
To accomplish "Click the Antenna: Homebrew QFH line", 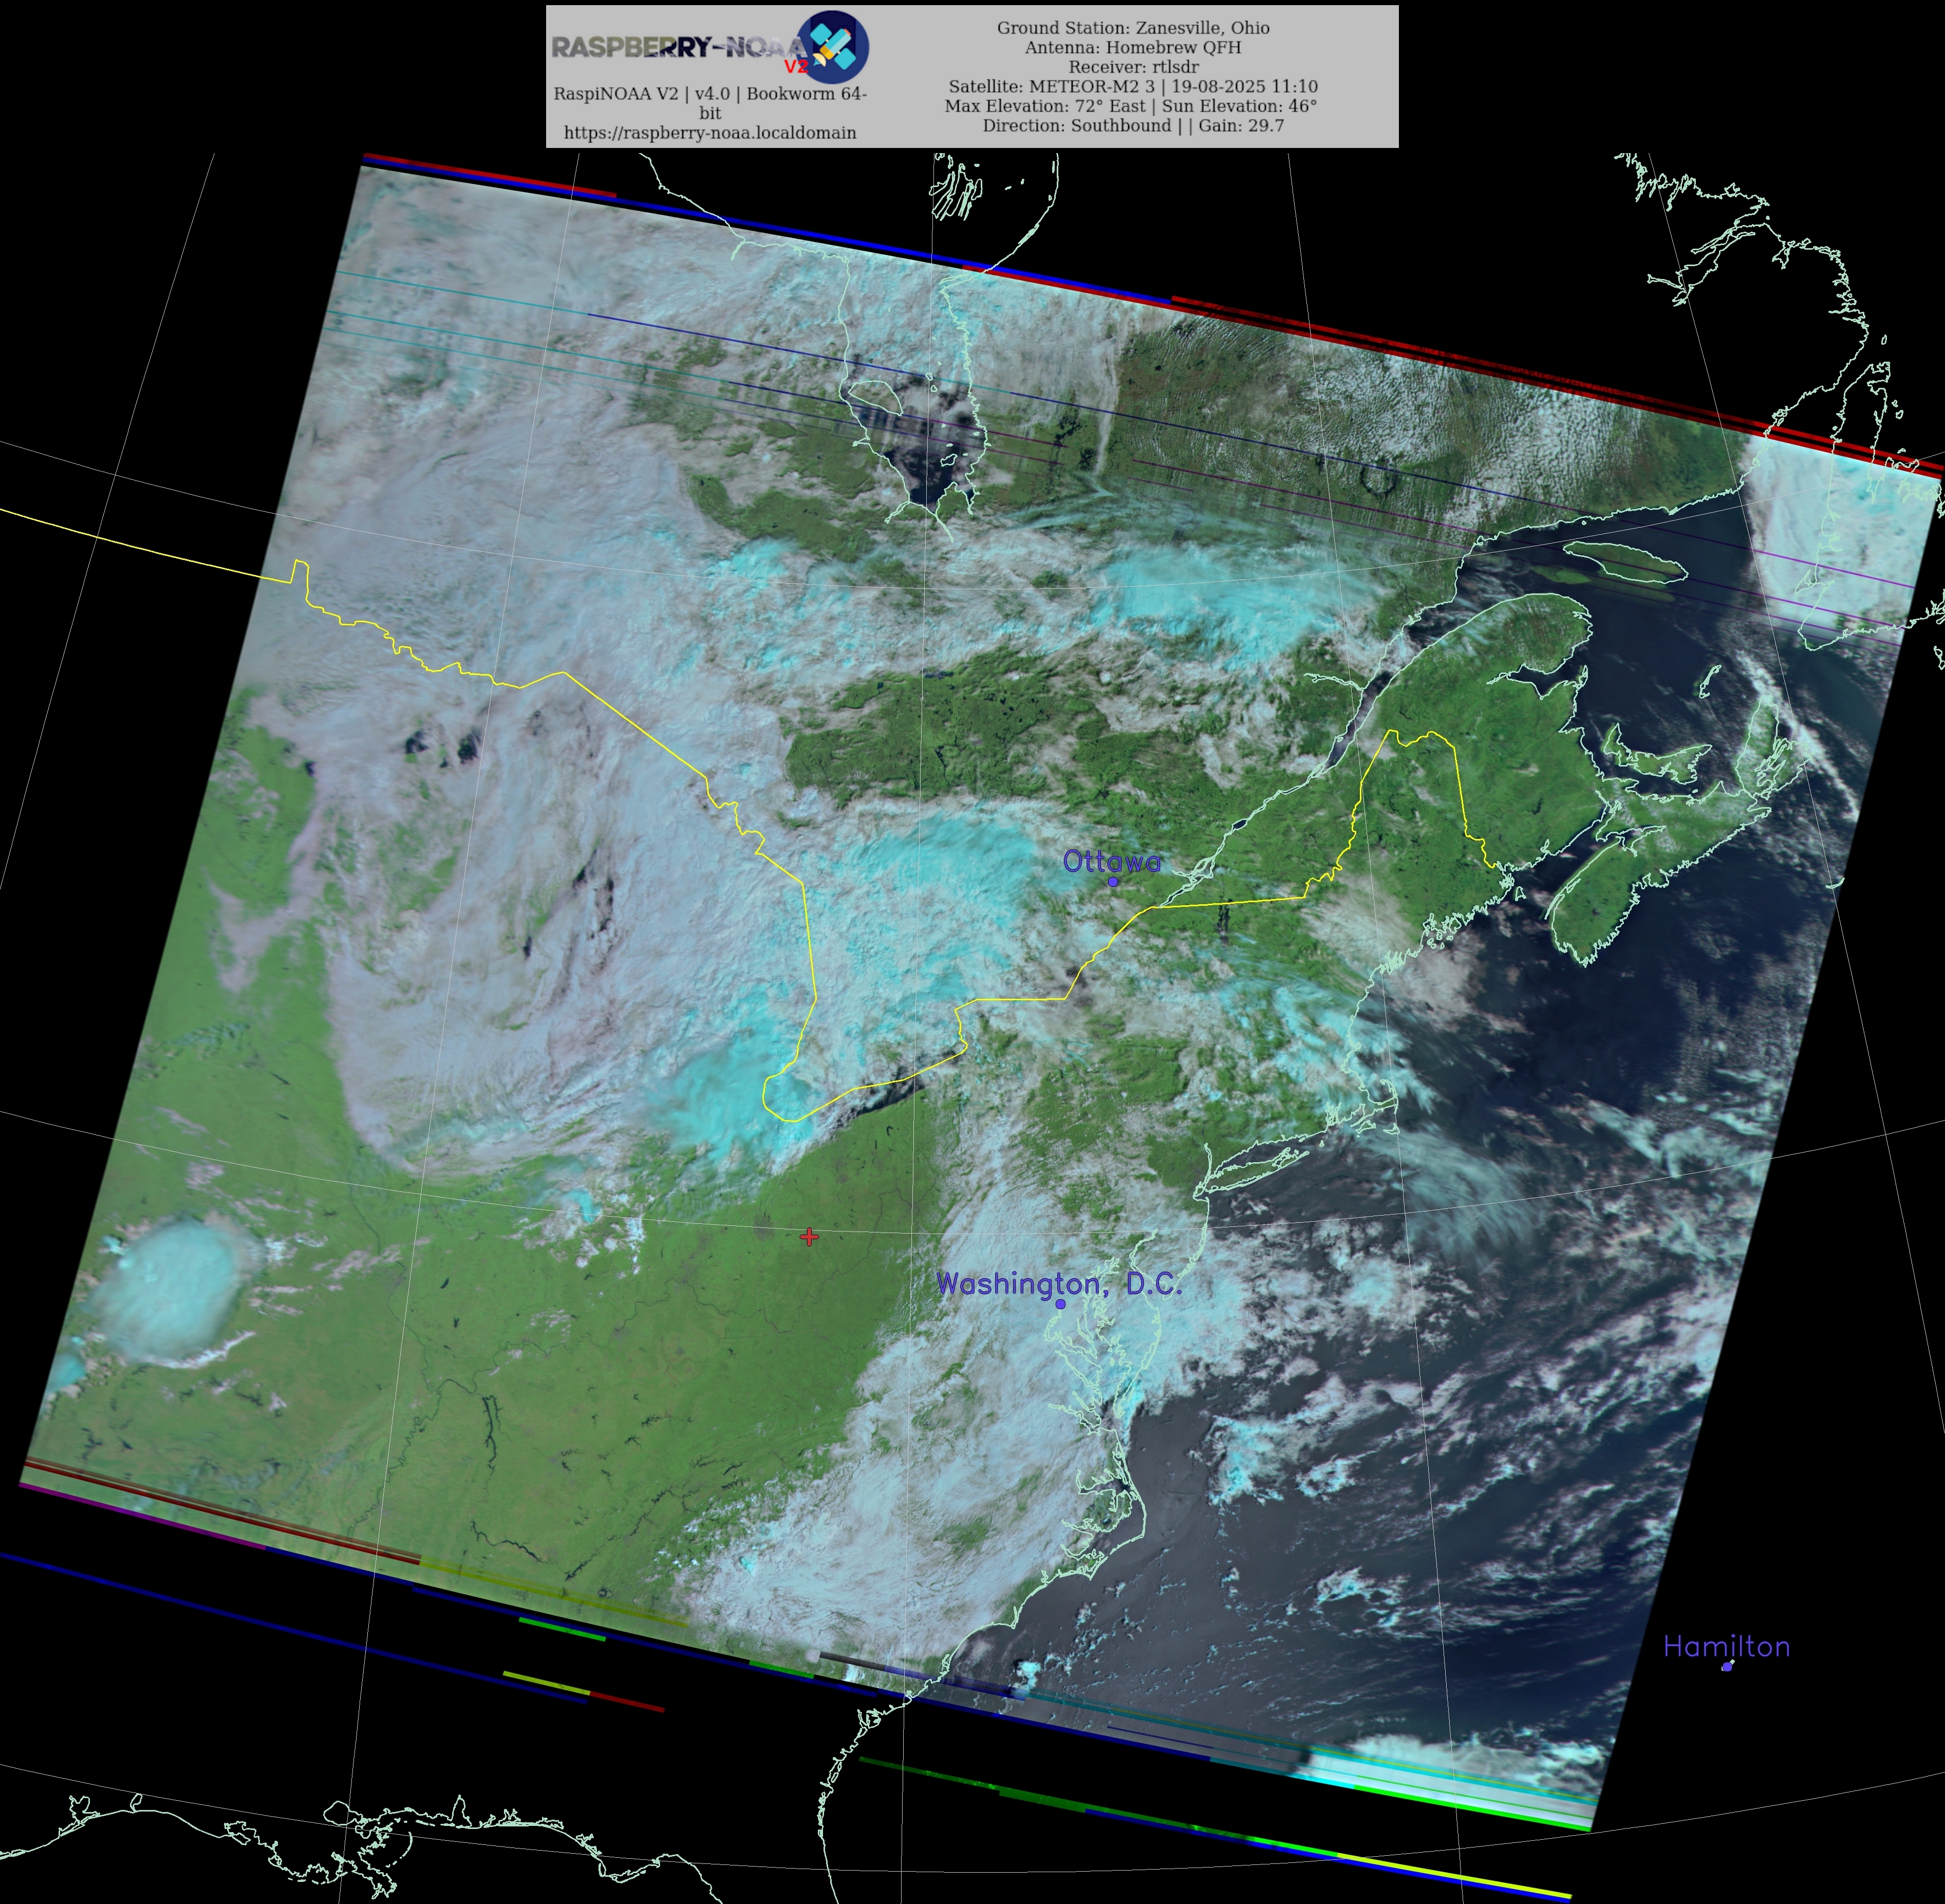I will tap(1133, 47).
